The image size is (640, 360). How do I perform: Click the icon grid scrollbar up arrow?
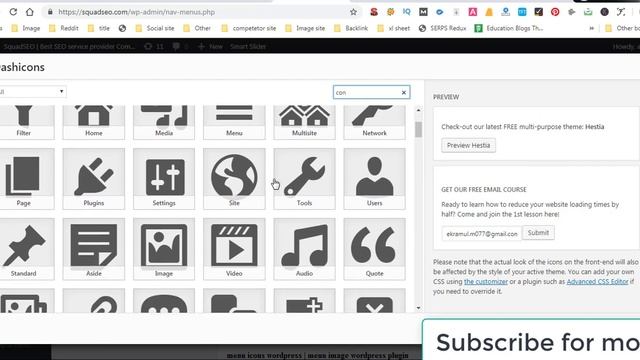click(x=418, y=110)
